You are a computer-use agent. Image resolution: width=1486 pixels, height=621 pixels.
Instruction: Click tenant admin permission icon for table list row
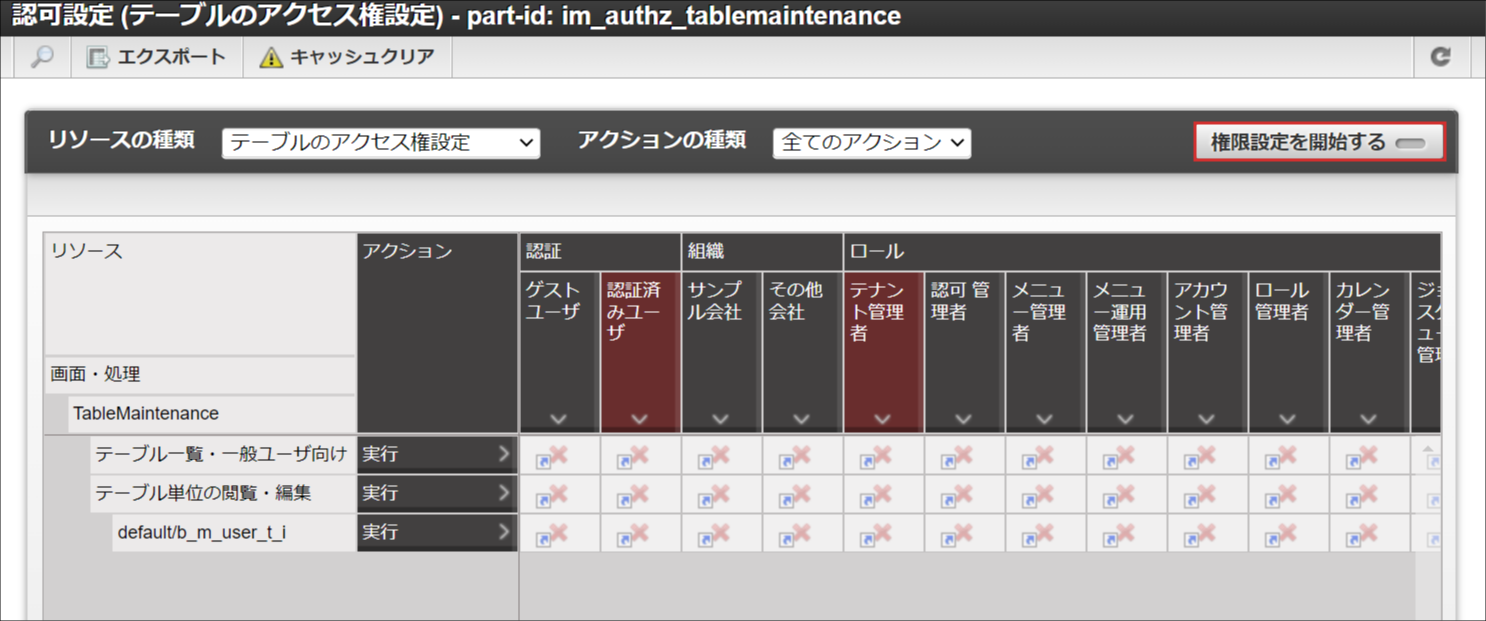875,456
